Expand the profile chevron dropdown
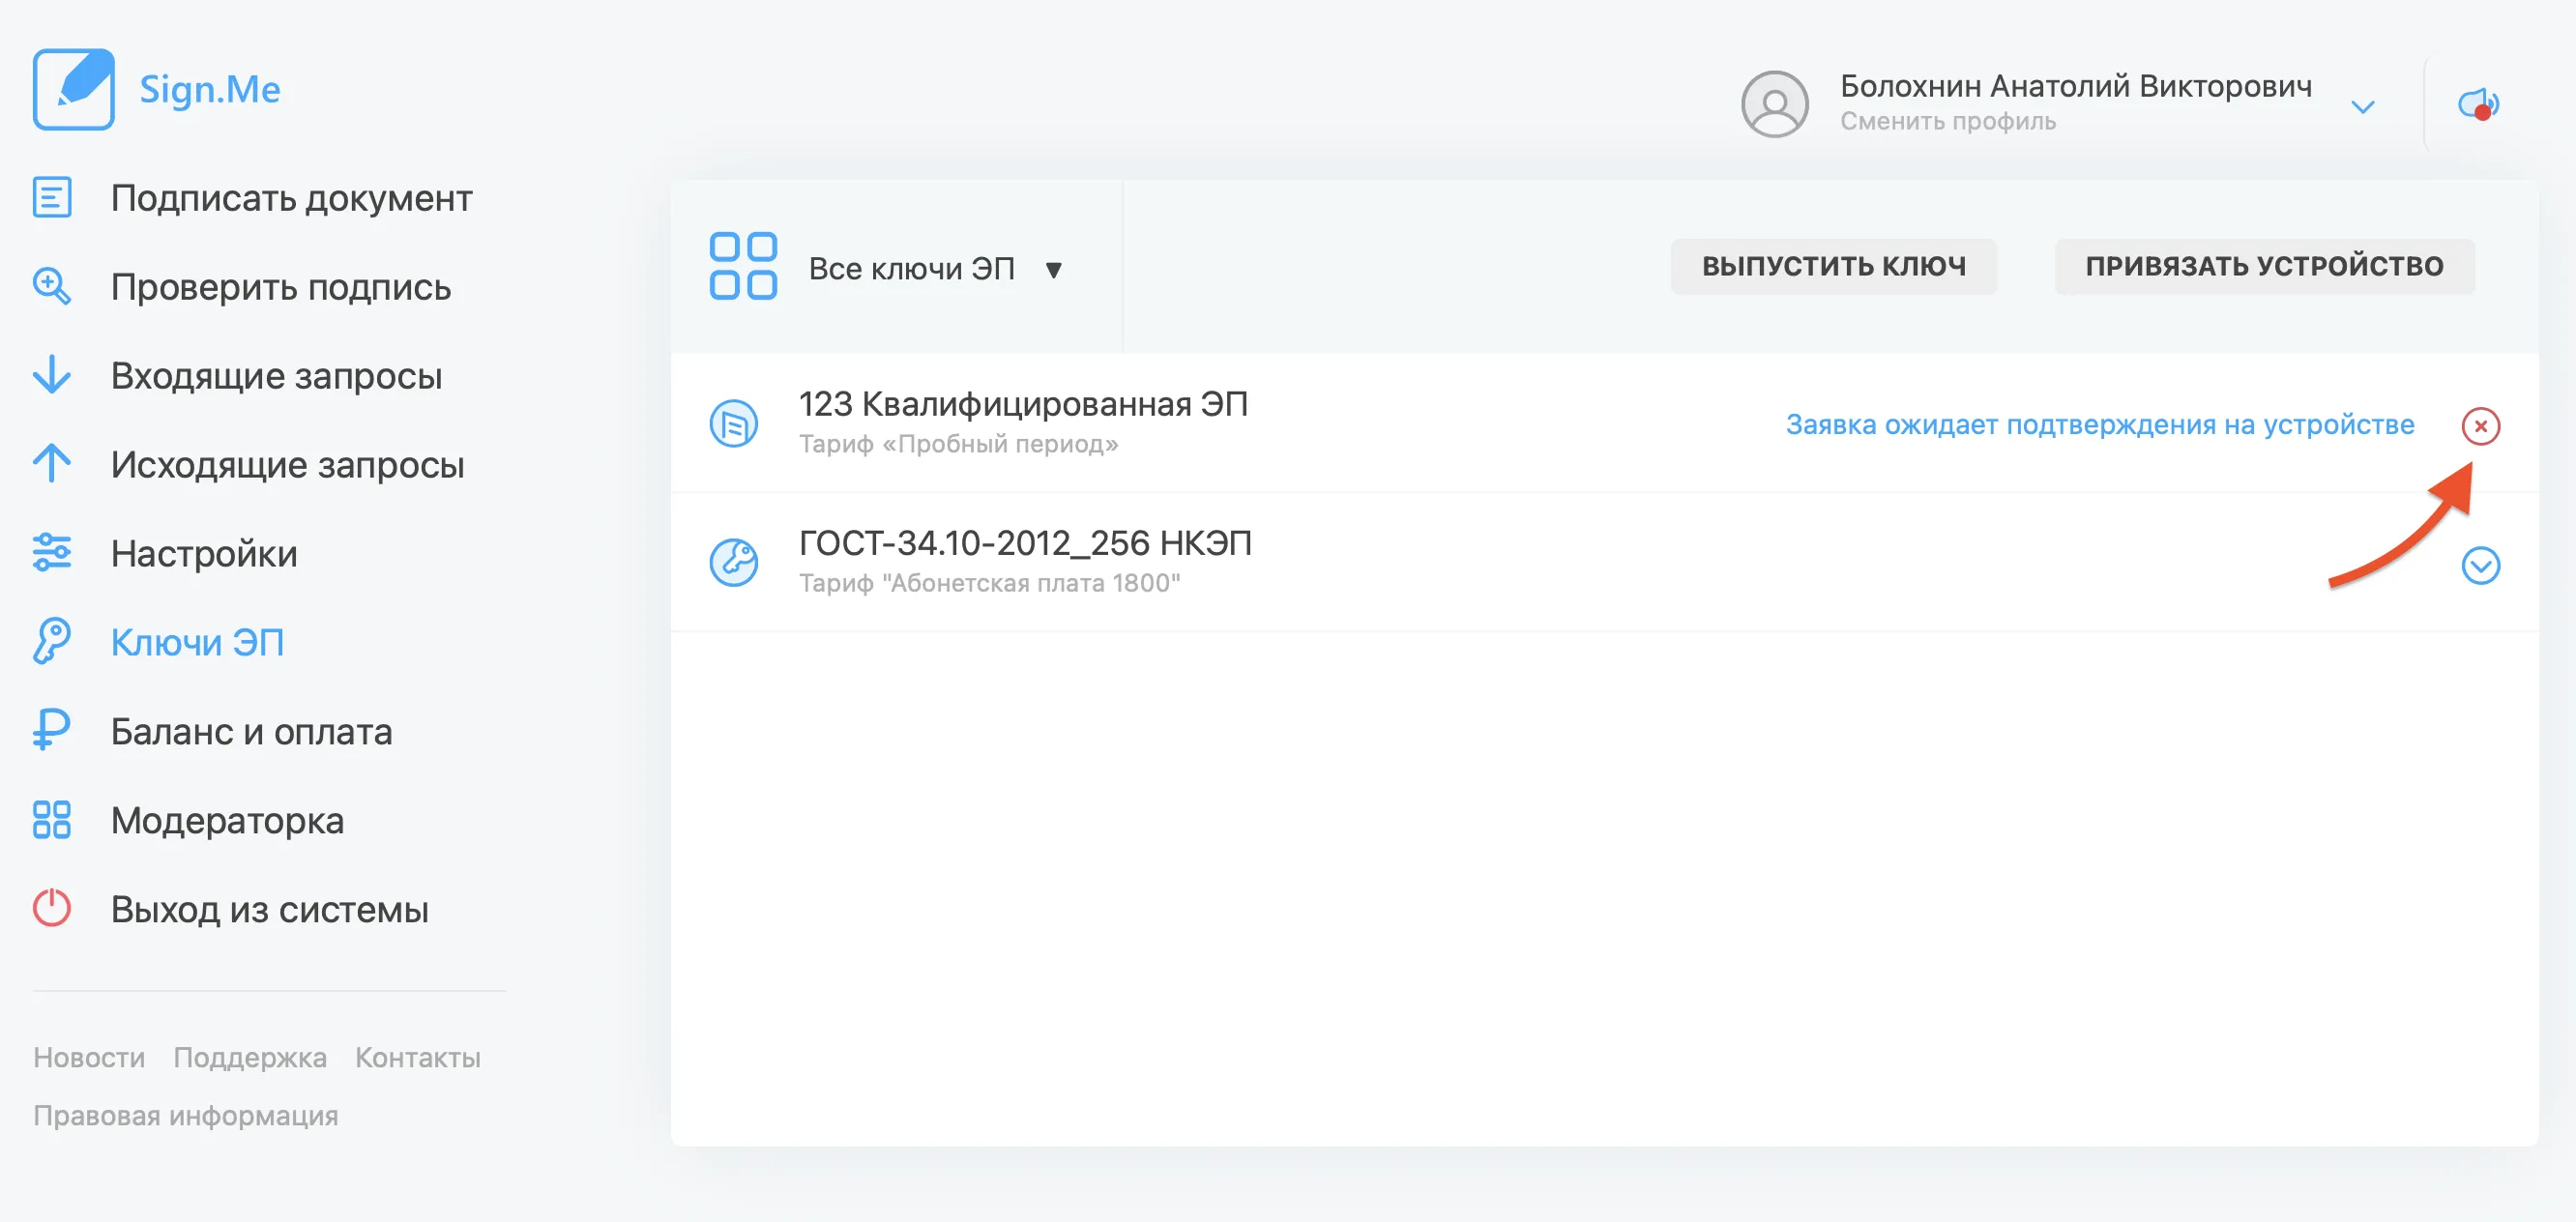Screen dimensions: 2576x1222 [2363, 107]
